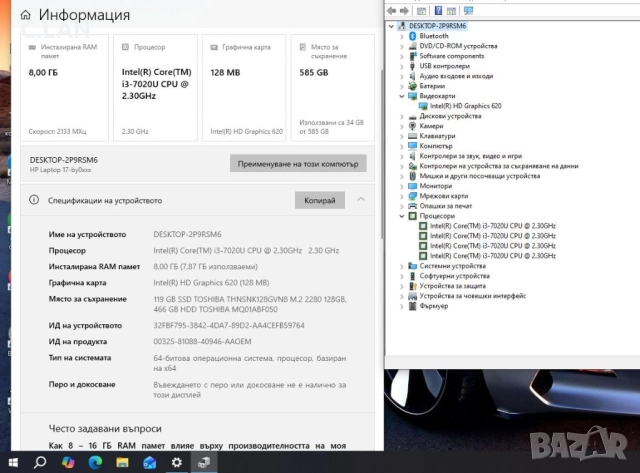
Task: Open the Windows Start button
Action: [x=13, y=462]
